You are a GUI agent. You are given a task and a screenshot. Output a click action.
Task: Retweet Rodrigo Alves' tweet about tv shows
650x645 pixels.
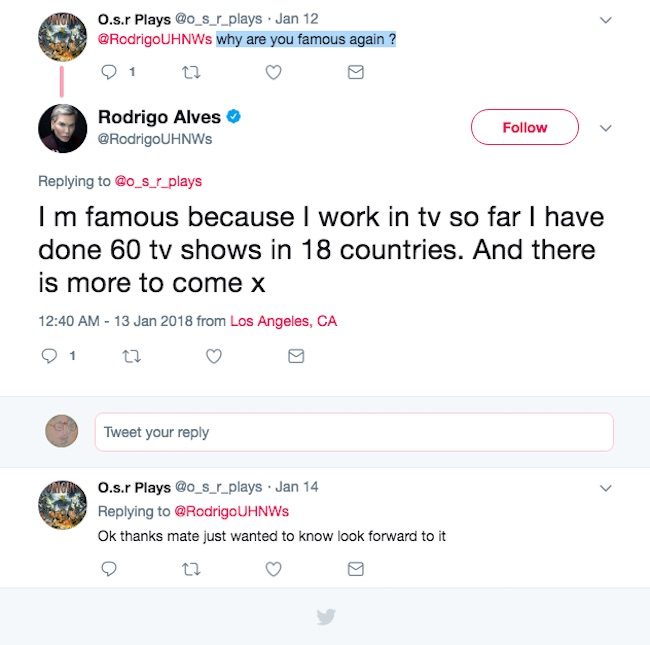pos(131,356)
